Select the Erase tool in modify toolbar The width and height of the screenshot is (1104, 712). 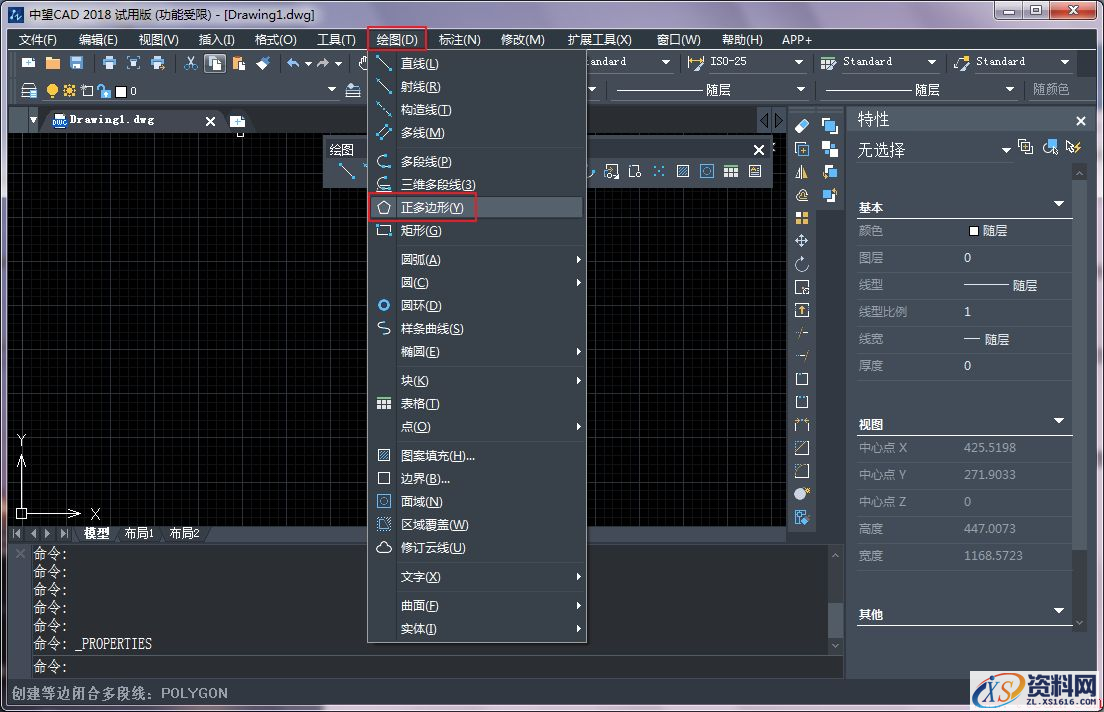[801, 126]
